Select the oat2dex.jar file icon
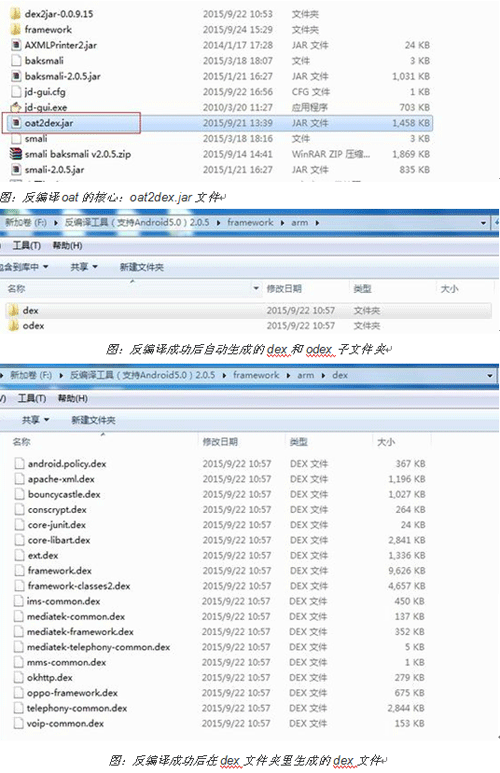500x773 pixels. [x=16, y=123]
